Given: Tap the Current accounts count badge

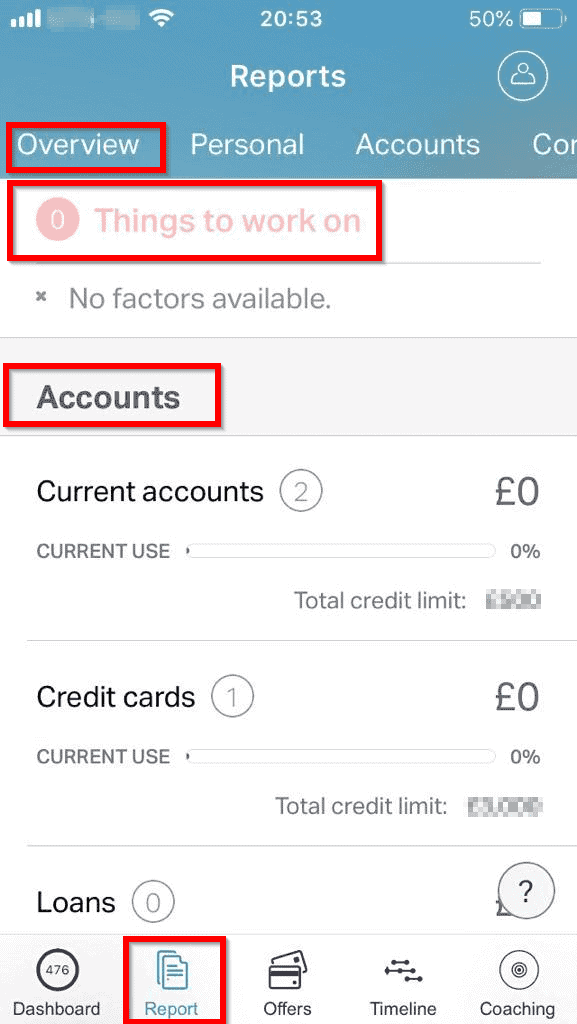Looking at the screenshot, I should (x=301, y=491).
